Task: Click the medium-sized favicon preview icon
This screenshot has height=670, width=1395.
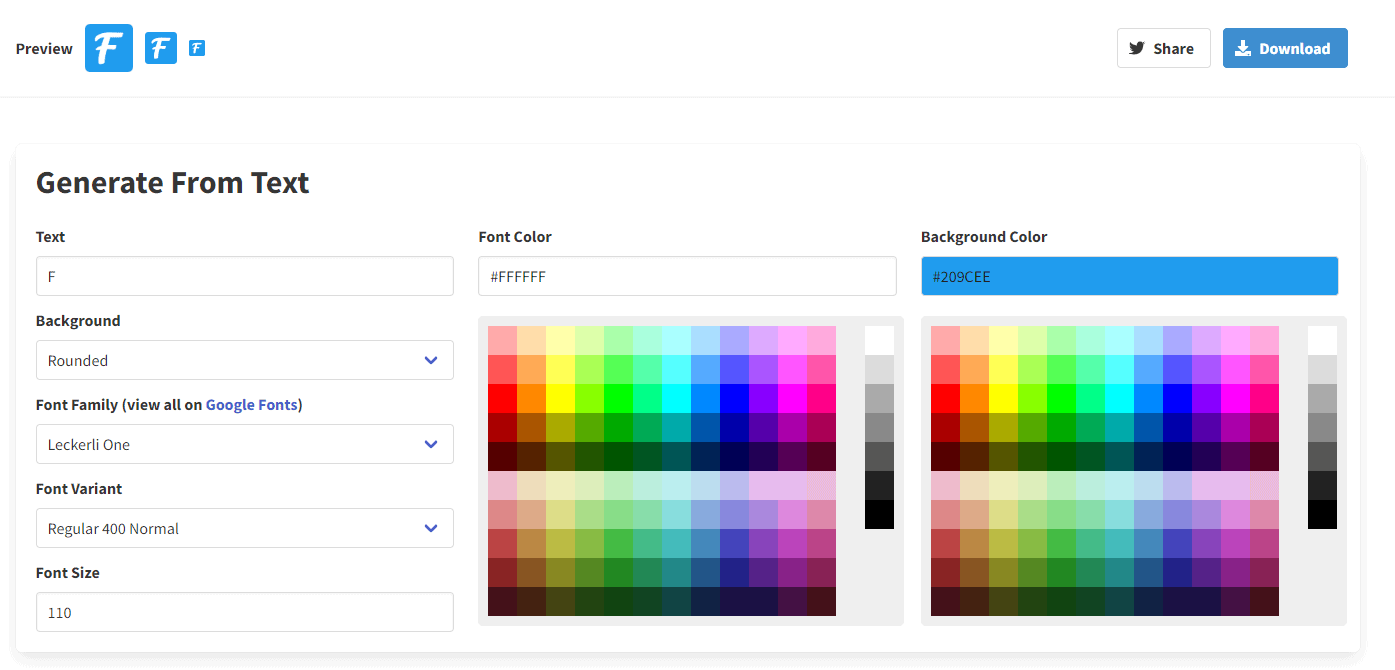Action: [x=160, y=47]
